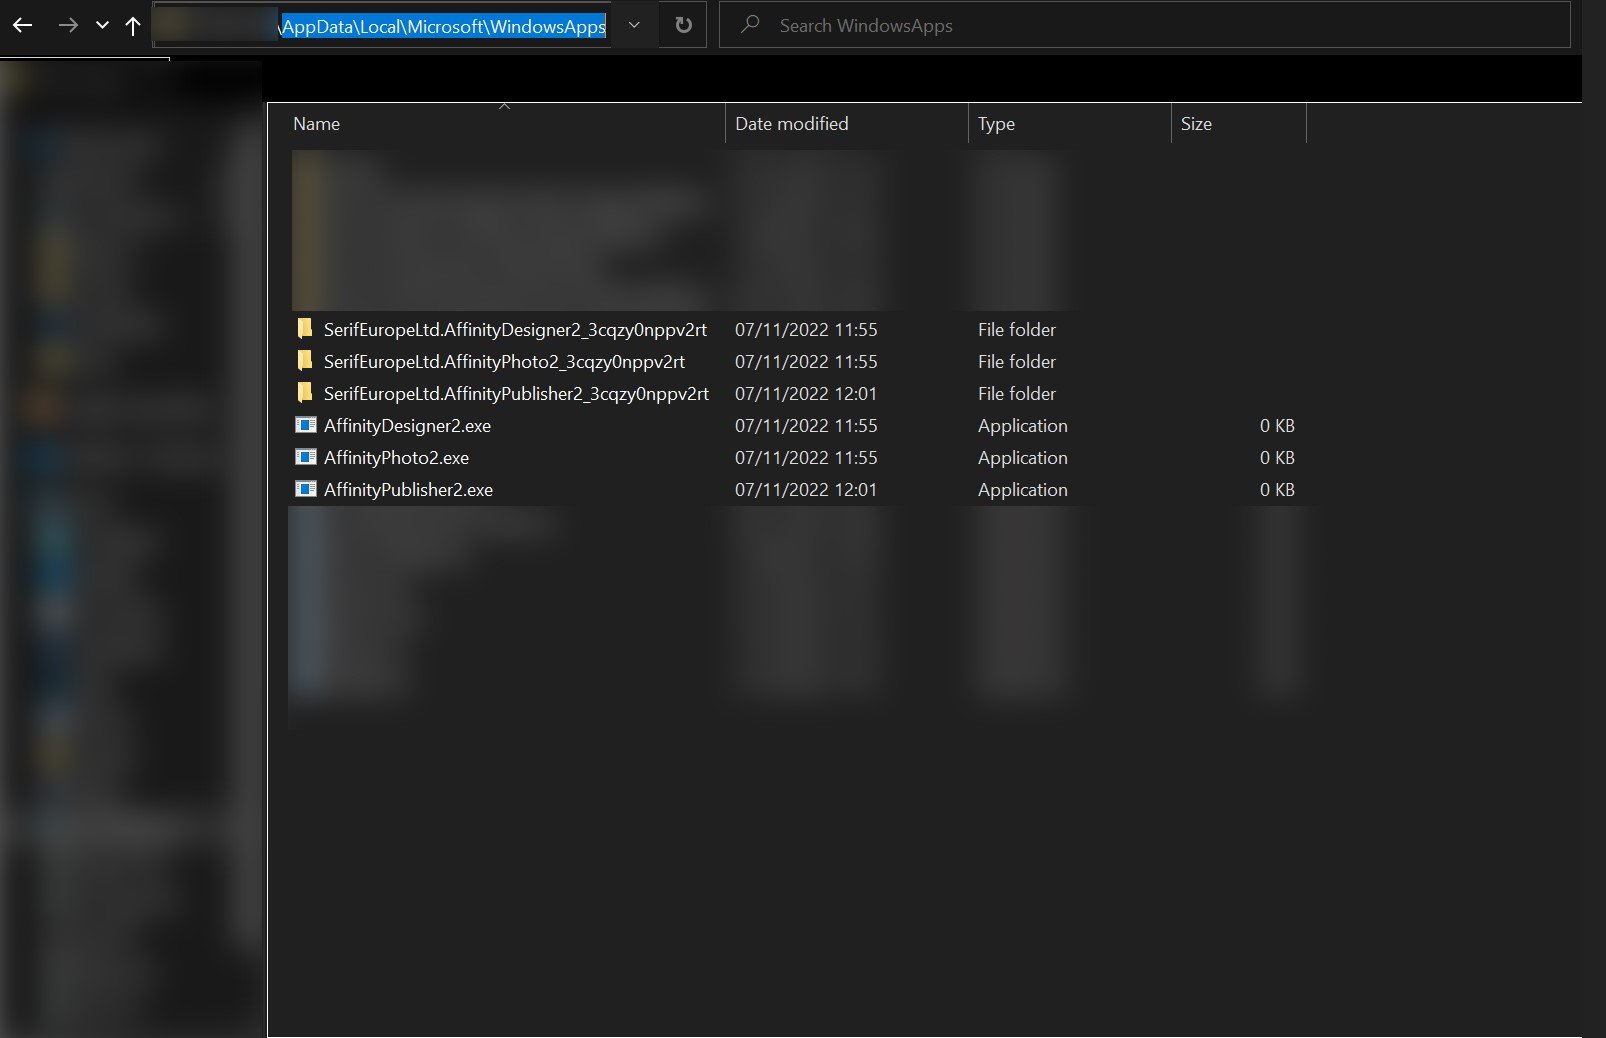1606x1038 pixels.
Task: Click the 0 KB size of AffinityPhoto2.exe
Action: tap(1277, 457)
